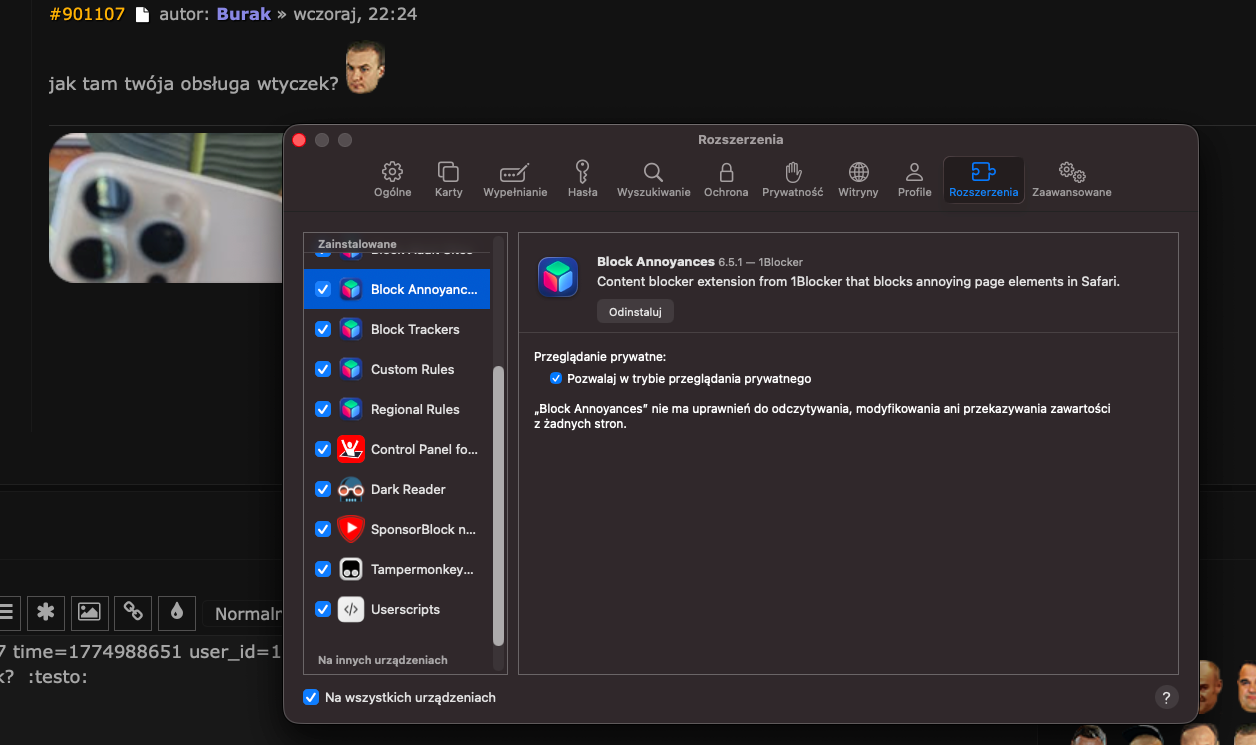The image size is (1256, 745).
Task: Disable the Block Trackers extension checkbox
Action: pos(323,329)
